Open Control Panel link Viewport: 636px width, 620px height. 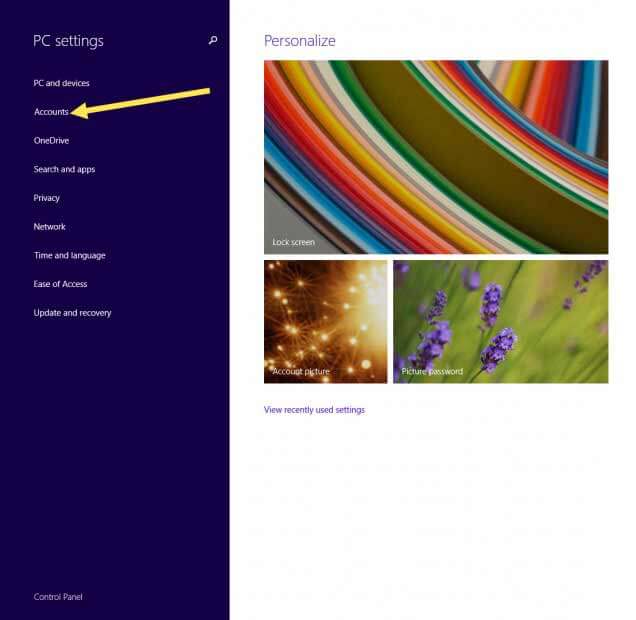tap(58, 597)
